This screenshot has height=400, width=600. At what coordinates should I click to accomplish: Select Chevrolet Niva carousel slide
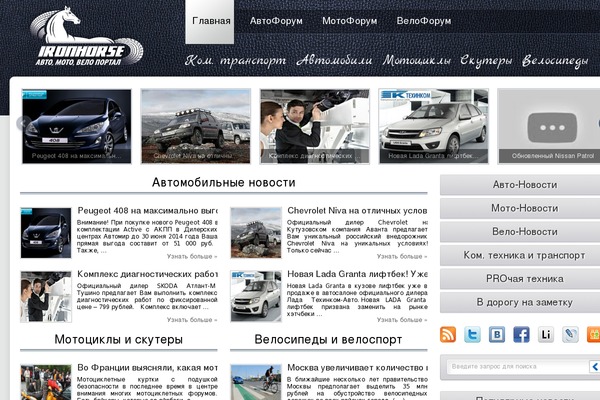[x=196, y=126]
